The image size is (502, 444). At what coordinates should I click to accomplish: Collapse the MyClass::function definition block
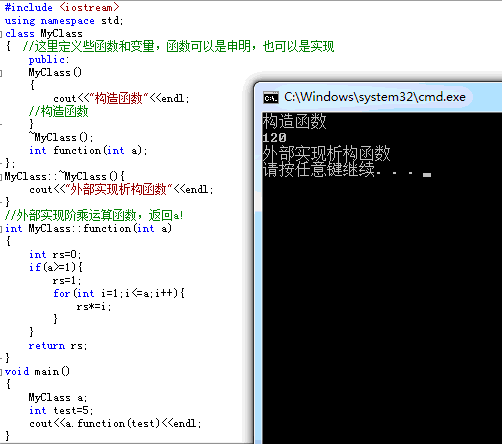pos(1,229)
